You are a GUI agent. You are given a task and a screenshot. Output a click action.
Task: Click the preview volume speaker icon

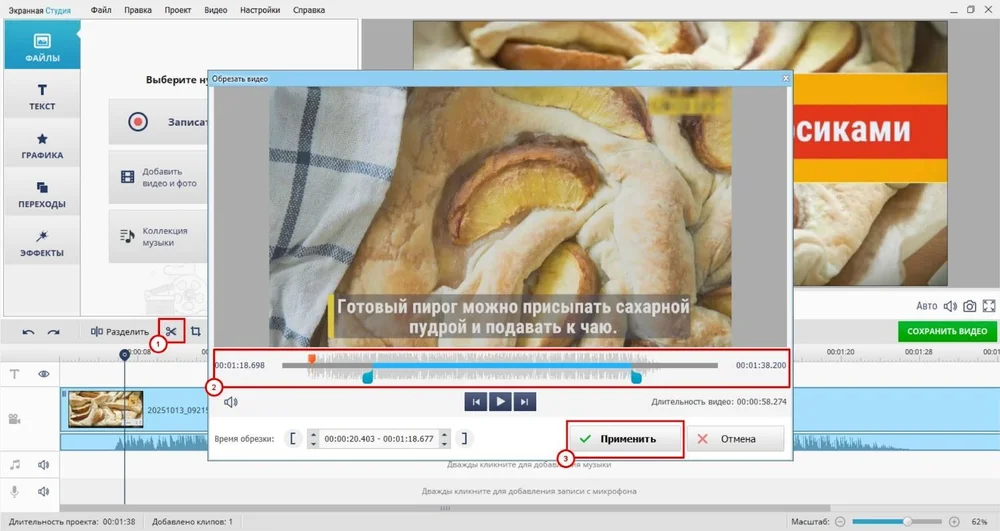tap(950, 306)
